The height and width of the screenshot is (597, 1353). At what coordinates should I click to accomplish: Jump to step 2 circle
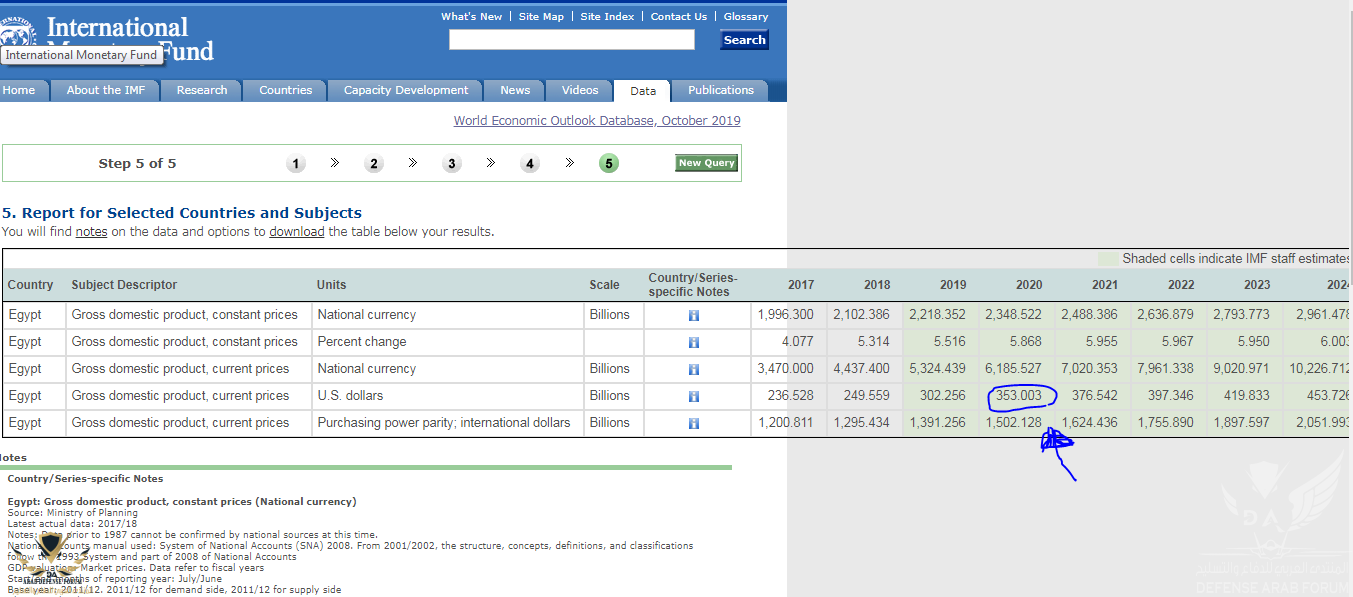pos(374,164)
